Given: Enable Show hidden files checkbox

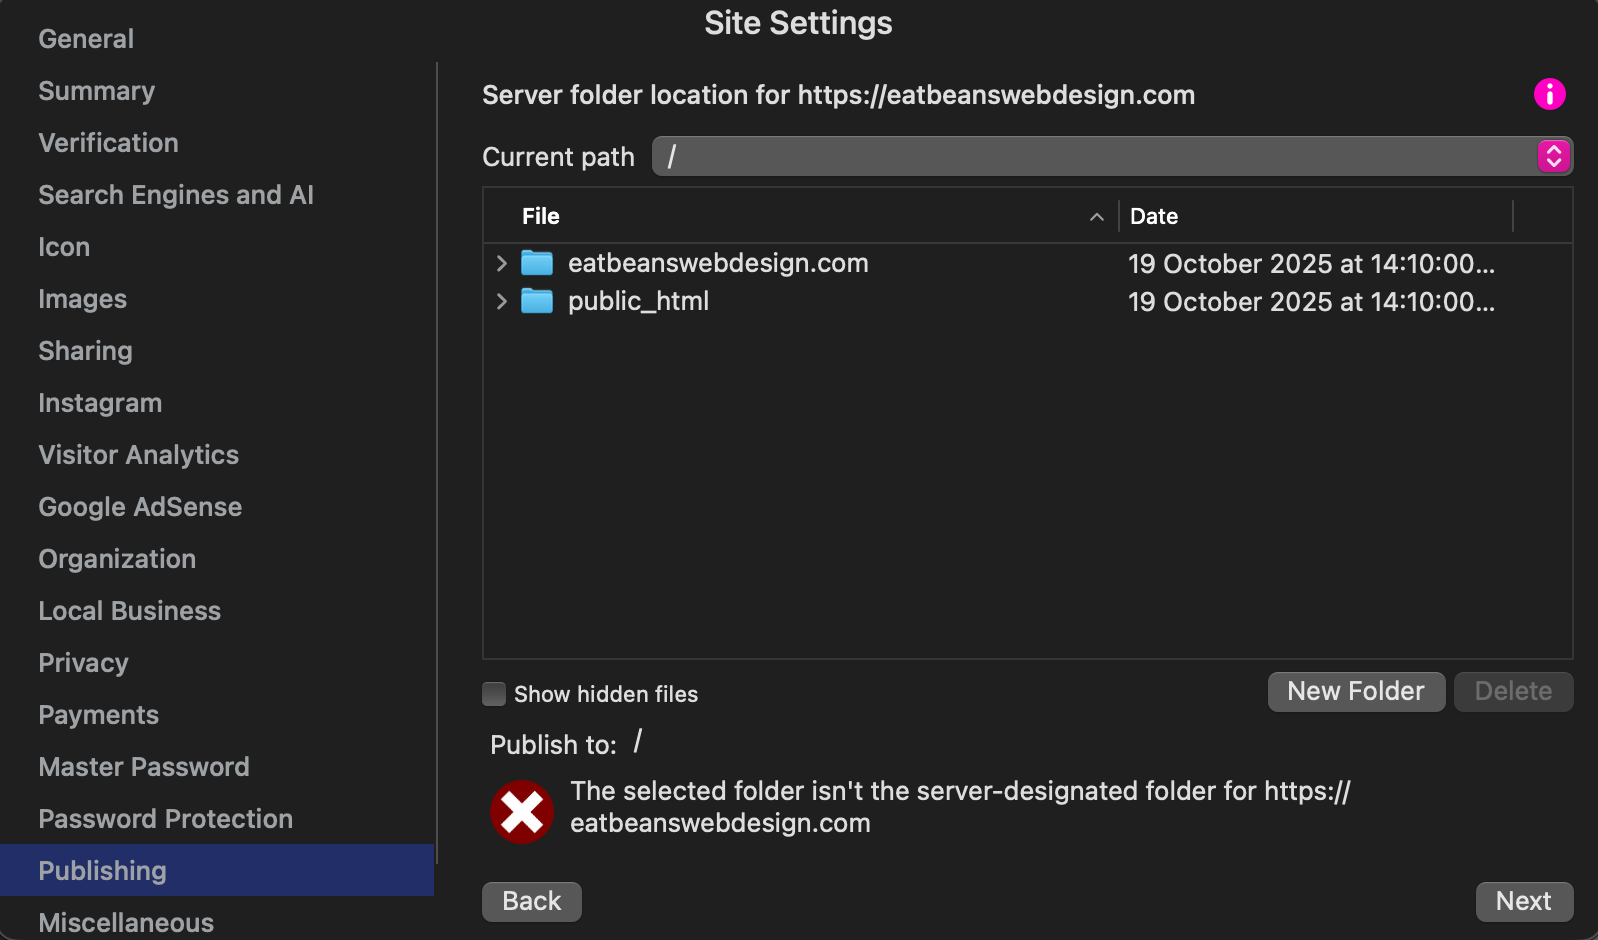Looking at the screenshot, I should pyautogui.click(x=494, y=694).
